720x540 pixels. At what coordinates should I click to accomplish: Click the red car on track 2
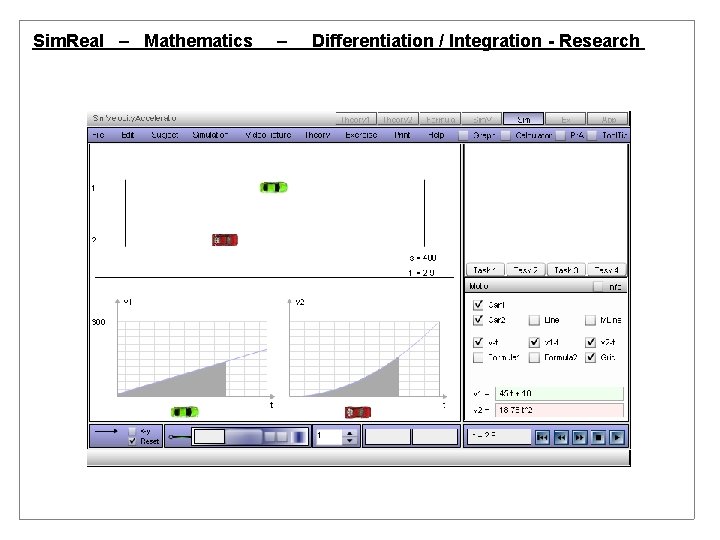[225, 240]
